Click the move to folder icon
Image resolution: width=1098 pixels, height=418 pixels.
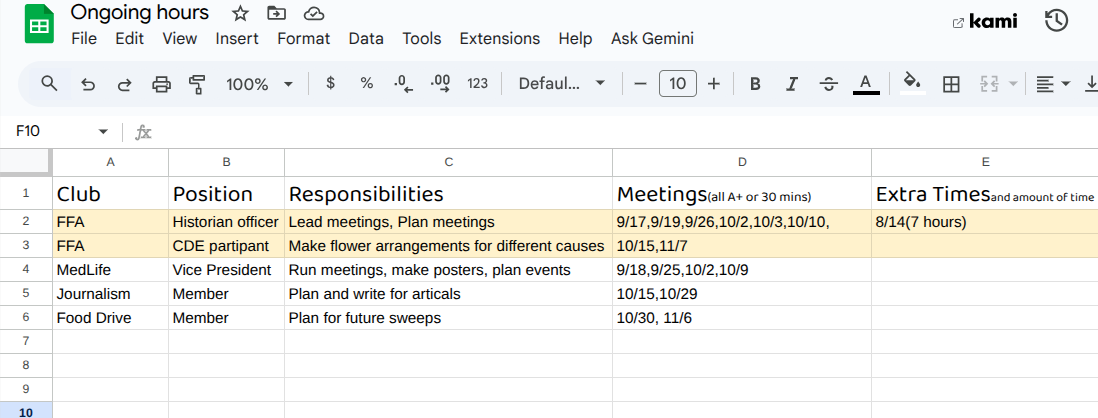coord(277,13)
